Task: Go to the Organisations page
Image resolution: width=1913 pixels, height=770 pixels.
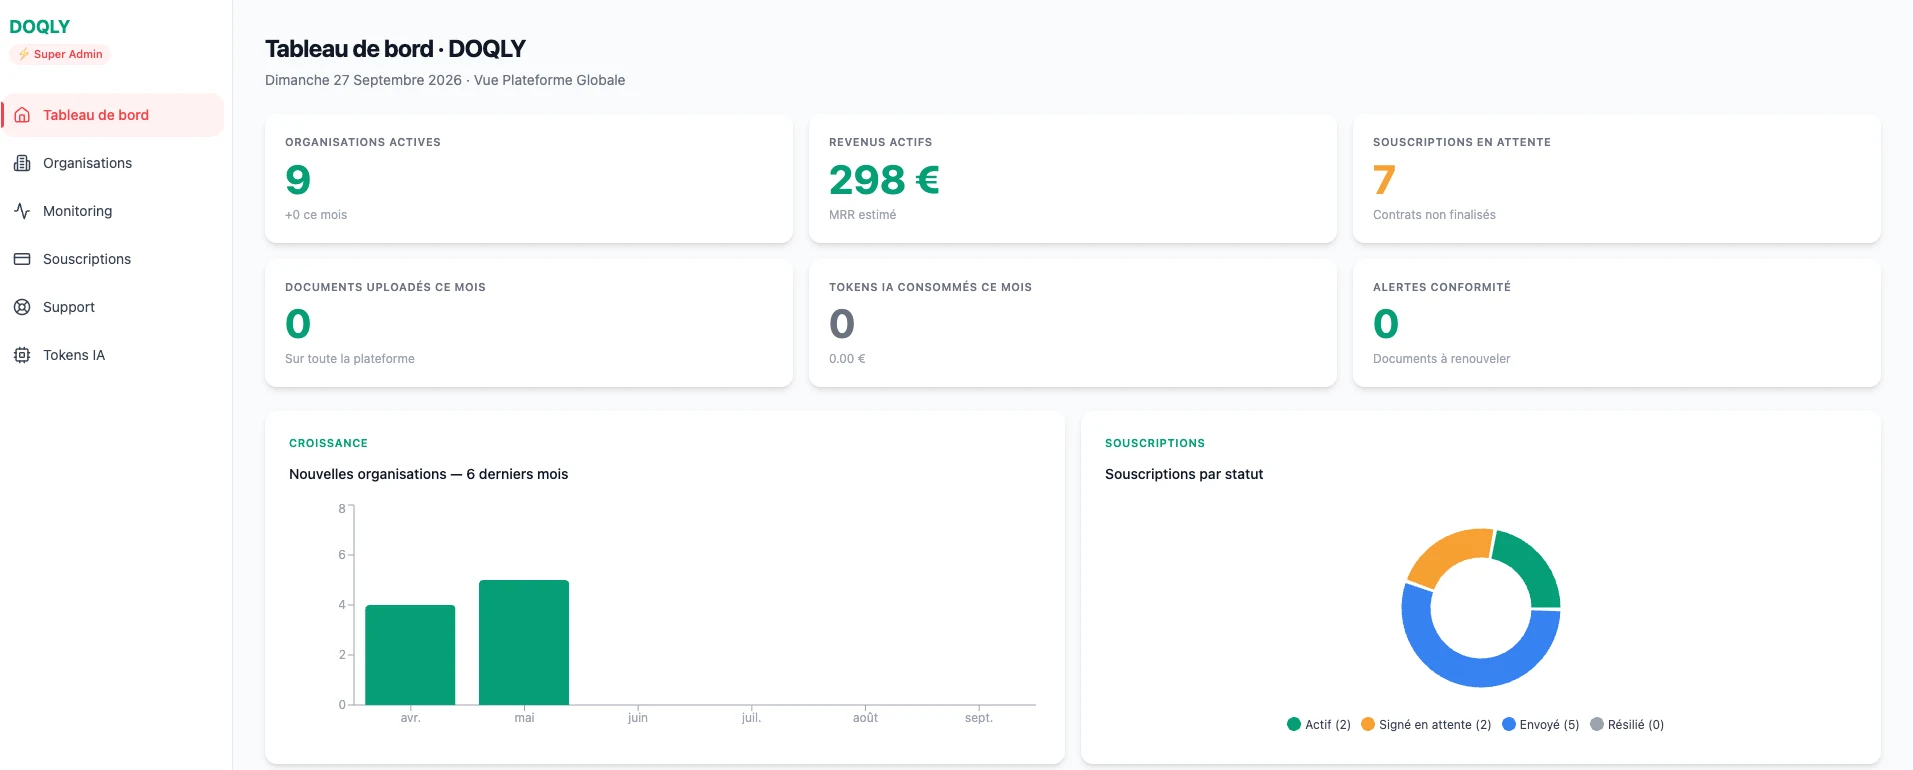Action: click(x=113, y=163)
